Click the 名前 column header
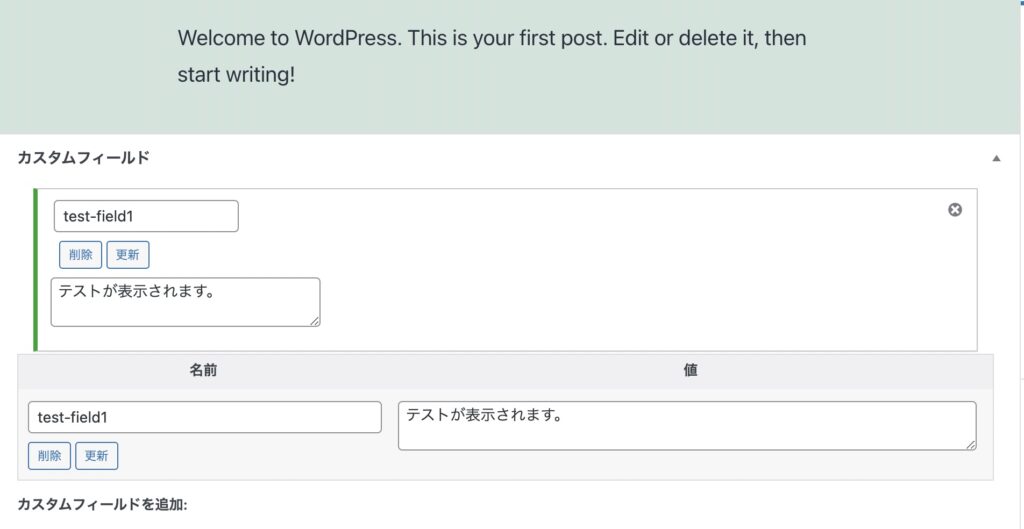The height and width of the screenshot is (529, 1024). (204, 370)
